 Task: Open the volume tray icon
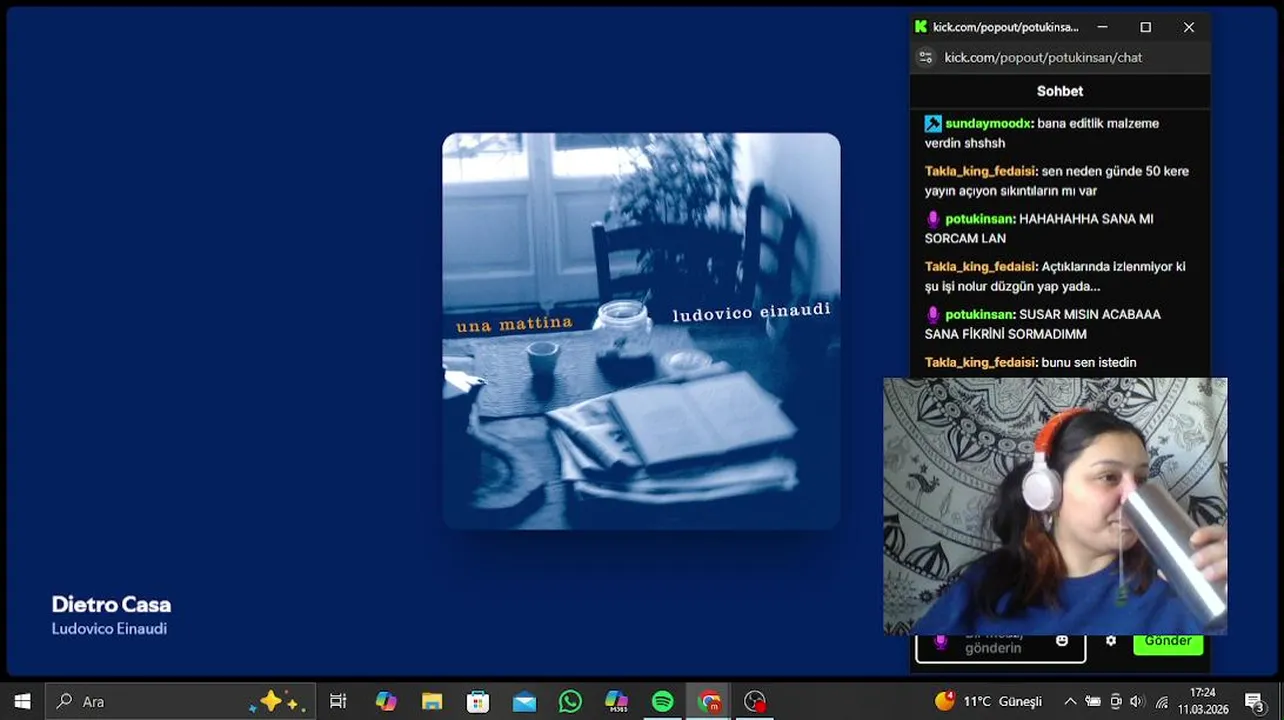click(1139, 701)
